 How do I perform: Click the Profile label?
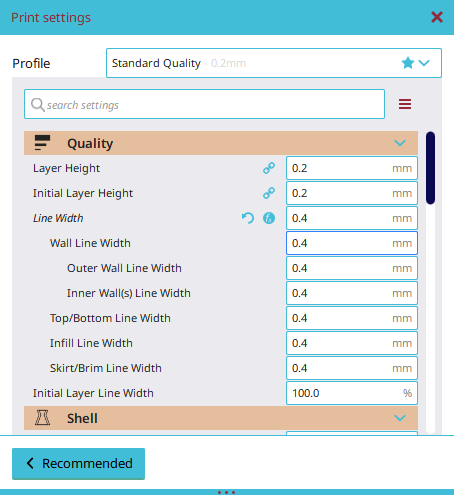tap(31, 63)
